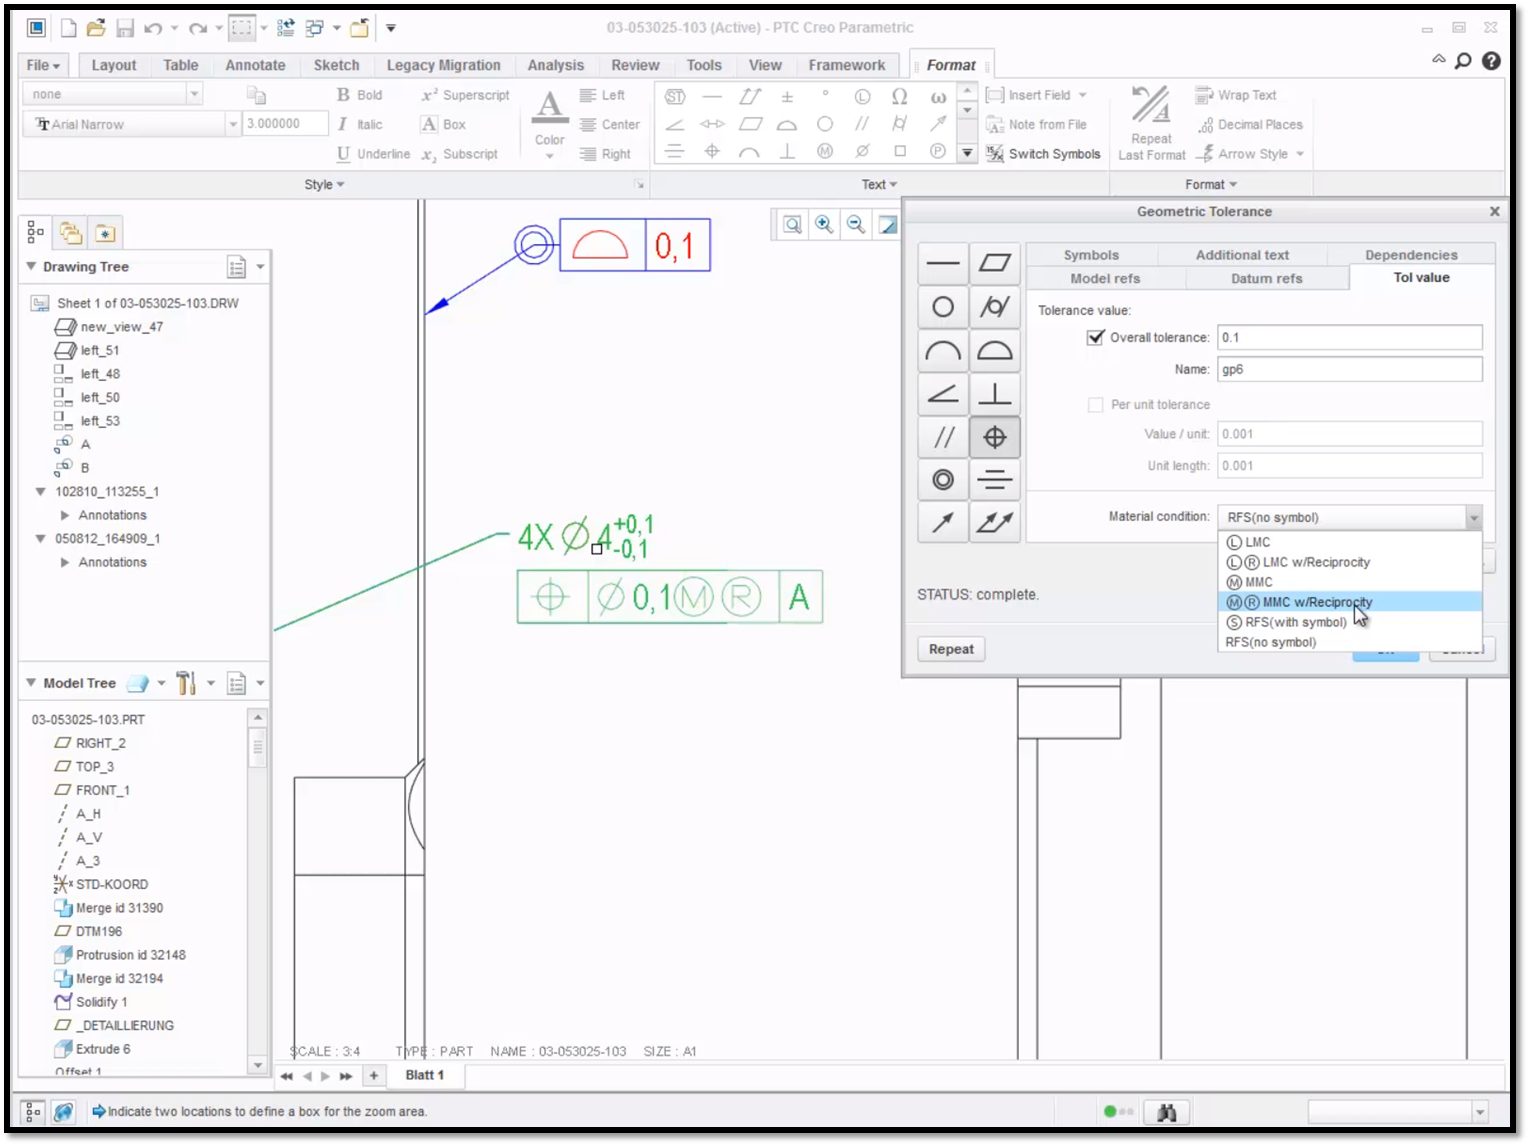The width and height of the screenshot is (1529, 1146).
Task: Click the text height field 3.000000
Action: 286,124
